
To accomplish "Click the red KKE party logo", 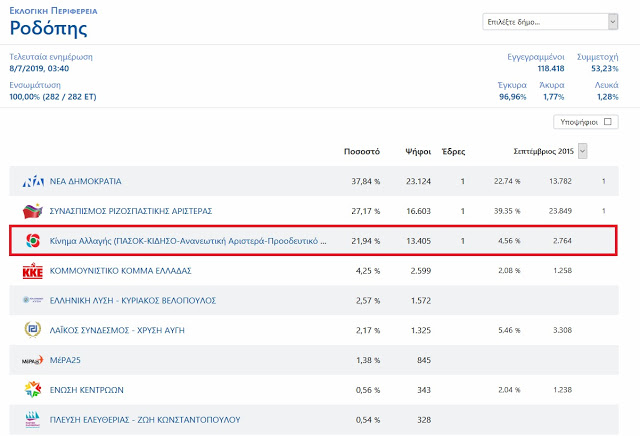I will pos(33,271).
